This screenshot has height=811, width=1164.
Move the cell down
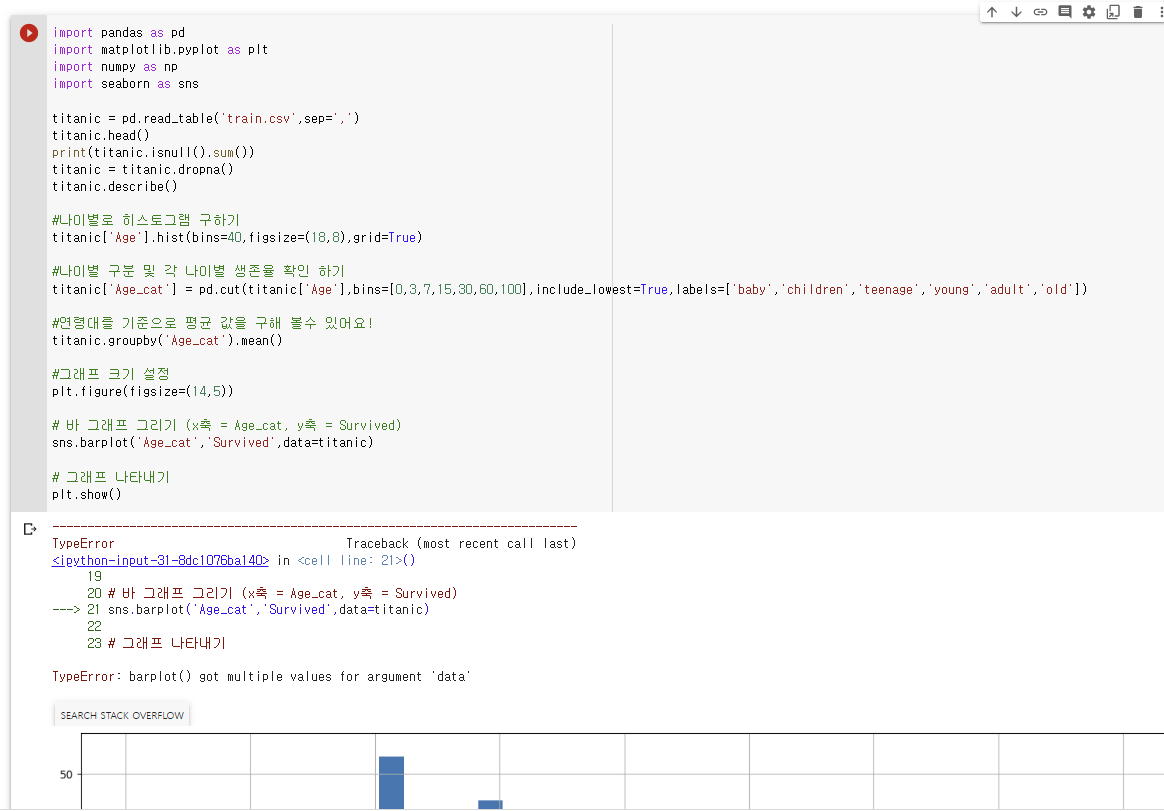[x=1016, y=12]
